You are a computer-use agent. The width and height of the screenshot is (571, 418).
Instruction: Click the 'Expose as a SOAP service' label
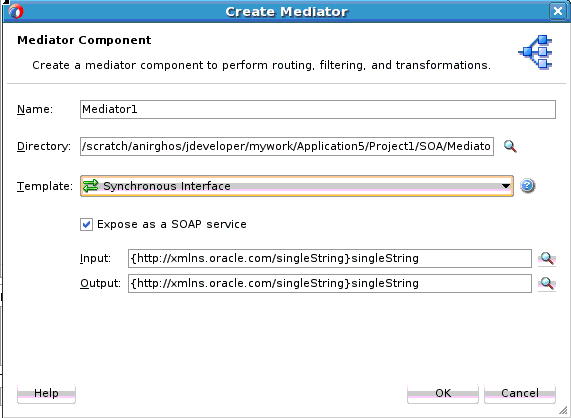[172, 224]
